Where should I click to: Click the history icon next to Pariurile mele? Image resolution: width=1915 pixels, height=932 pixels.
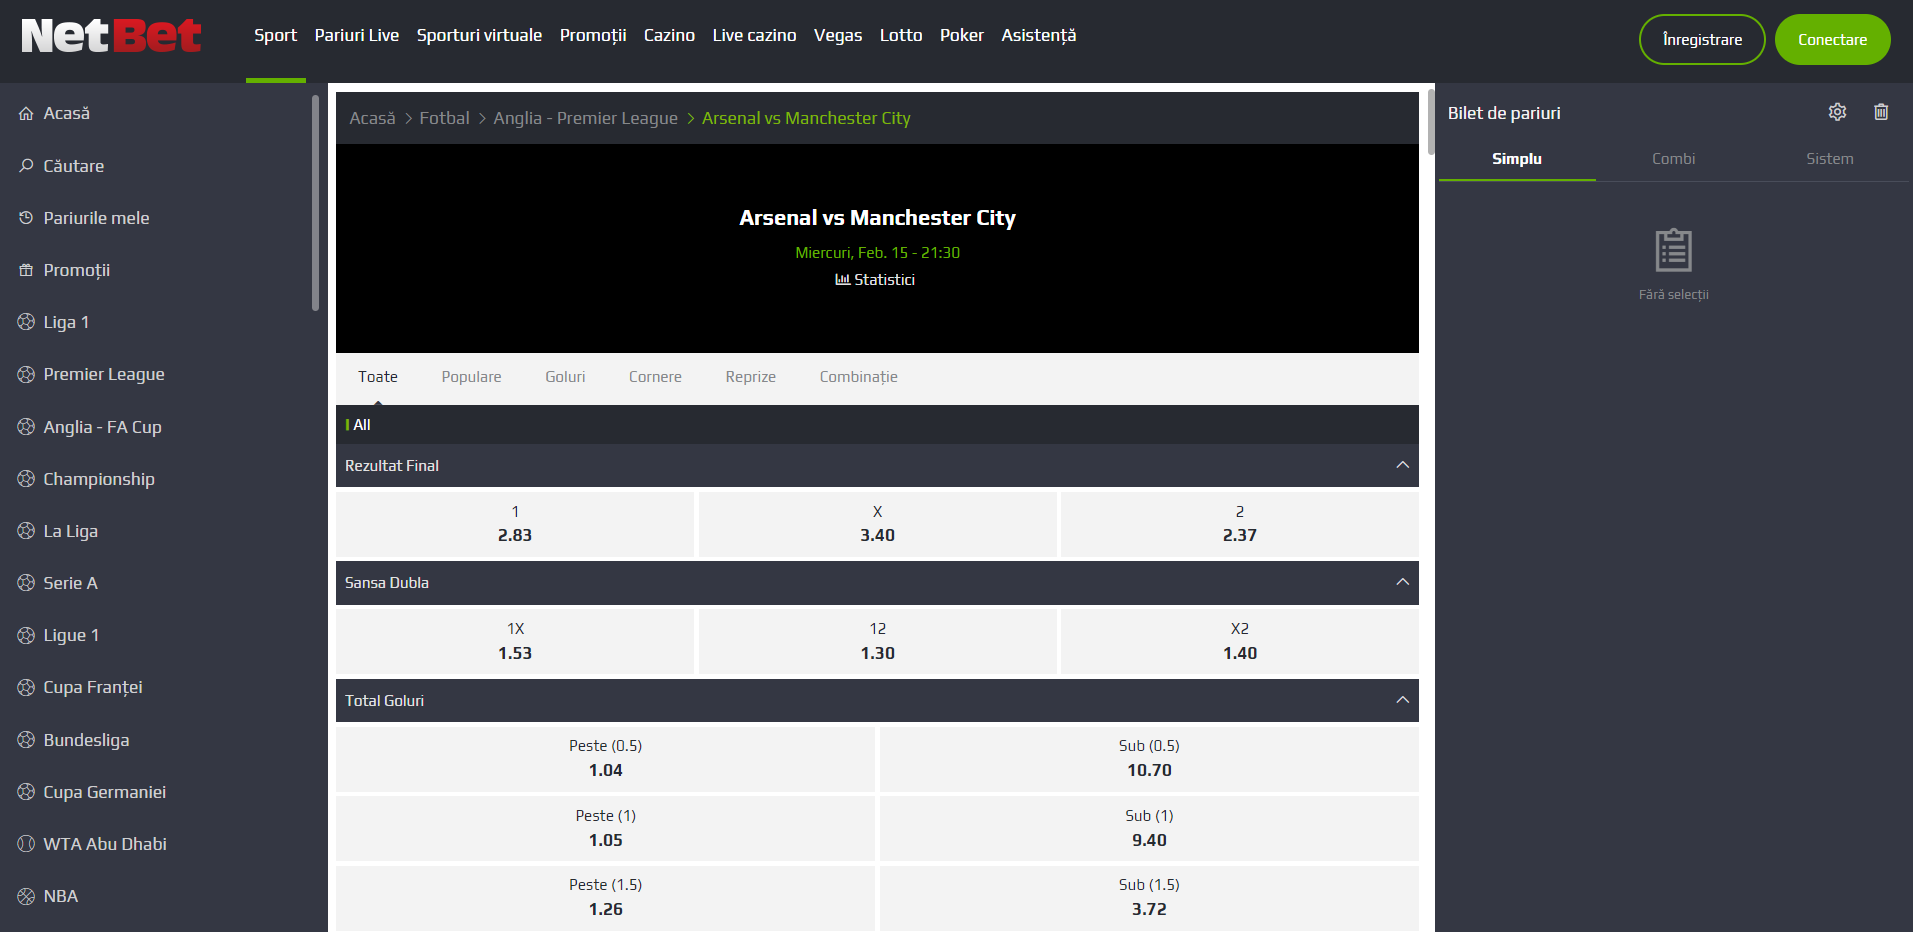coord(26,218)
